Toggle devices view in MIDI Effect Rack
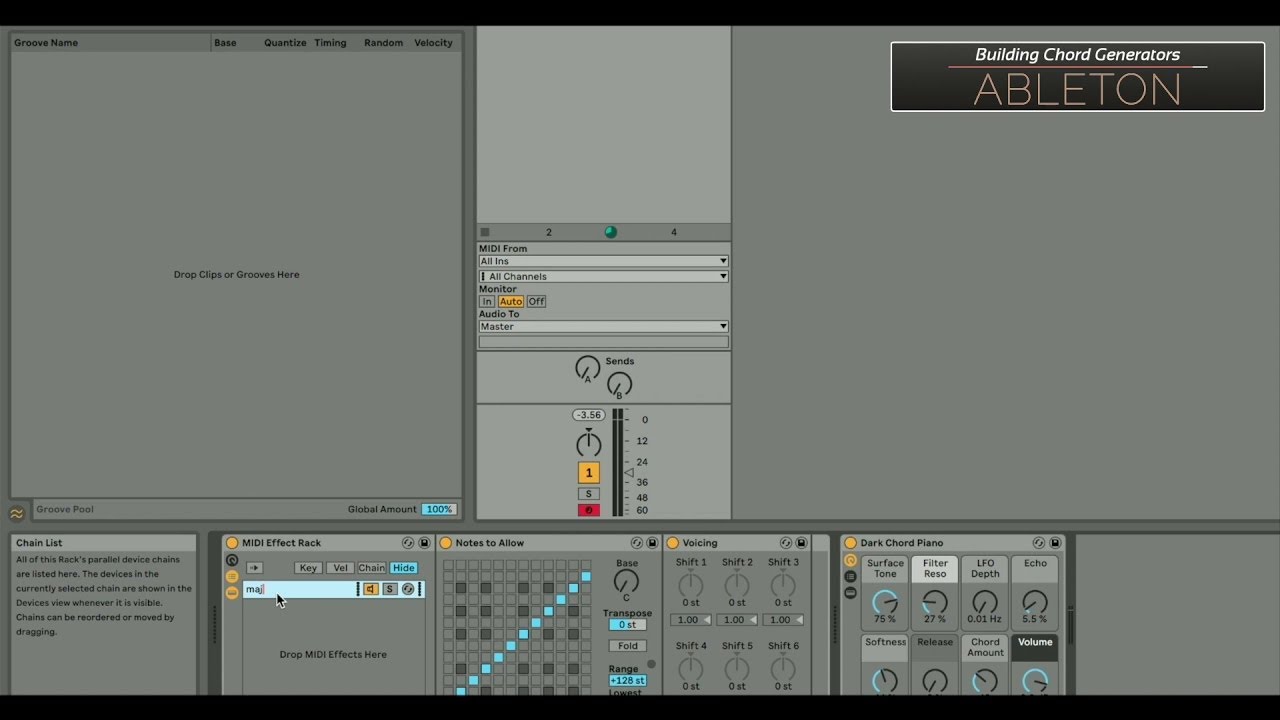1280x720 pixels. pyautogui.click(x=232, y=592)
